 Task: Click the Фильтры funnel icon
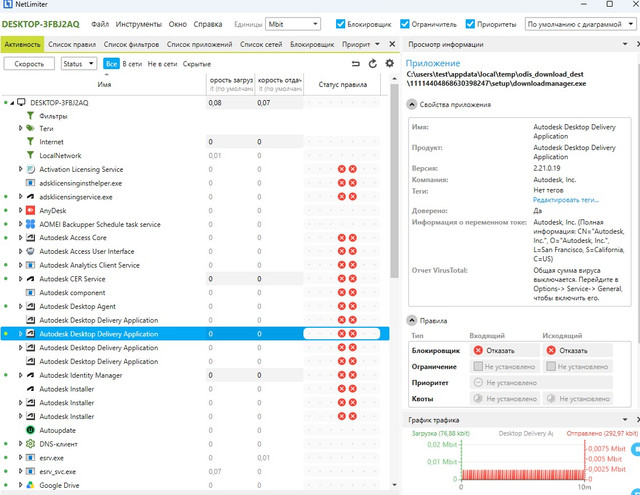[x=30, y=116]
